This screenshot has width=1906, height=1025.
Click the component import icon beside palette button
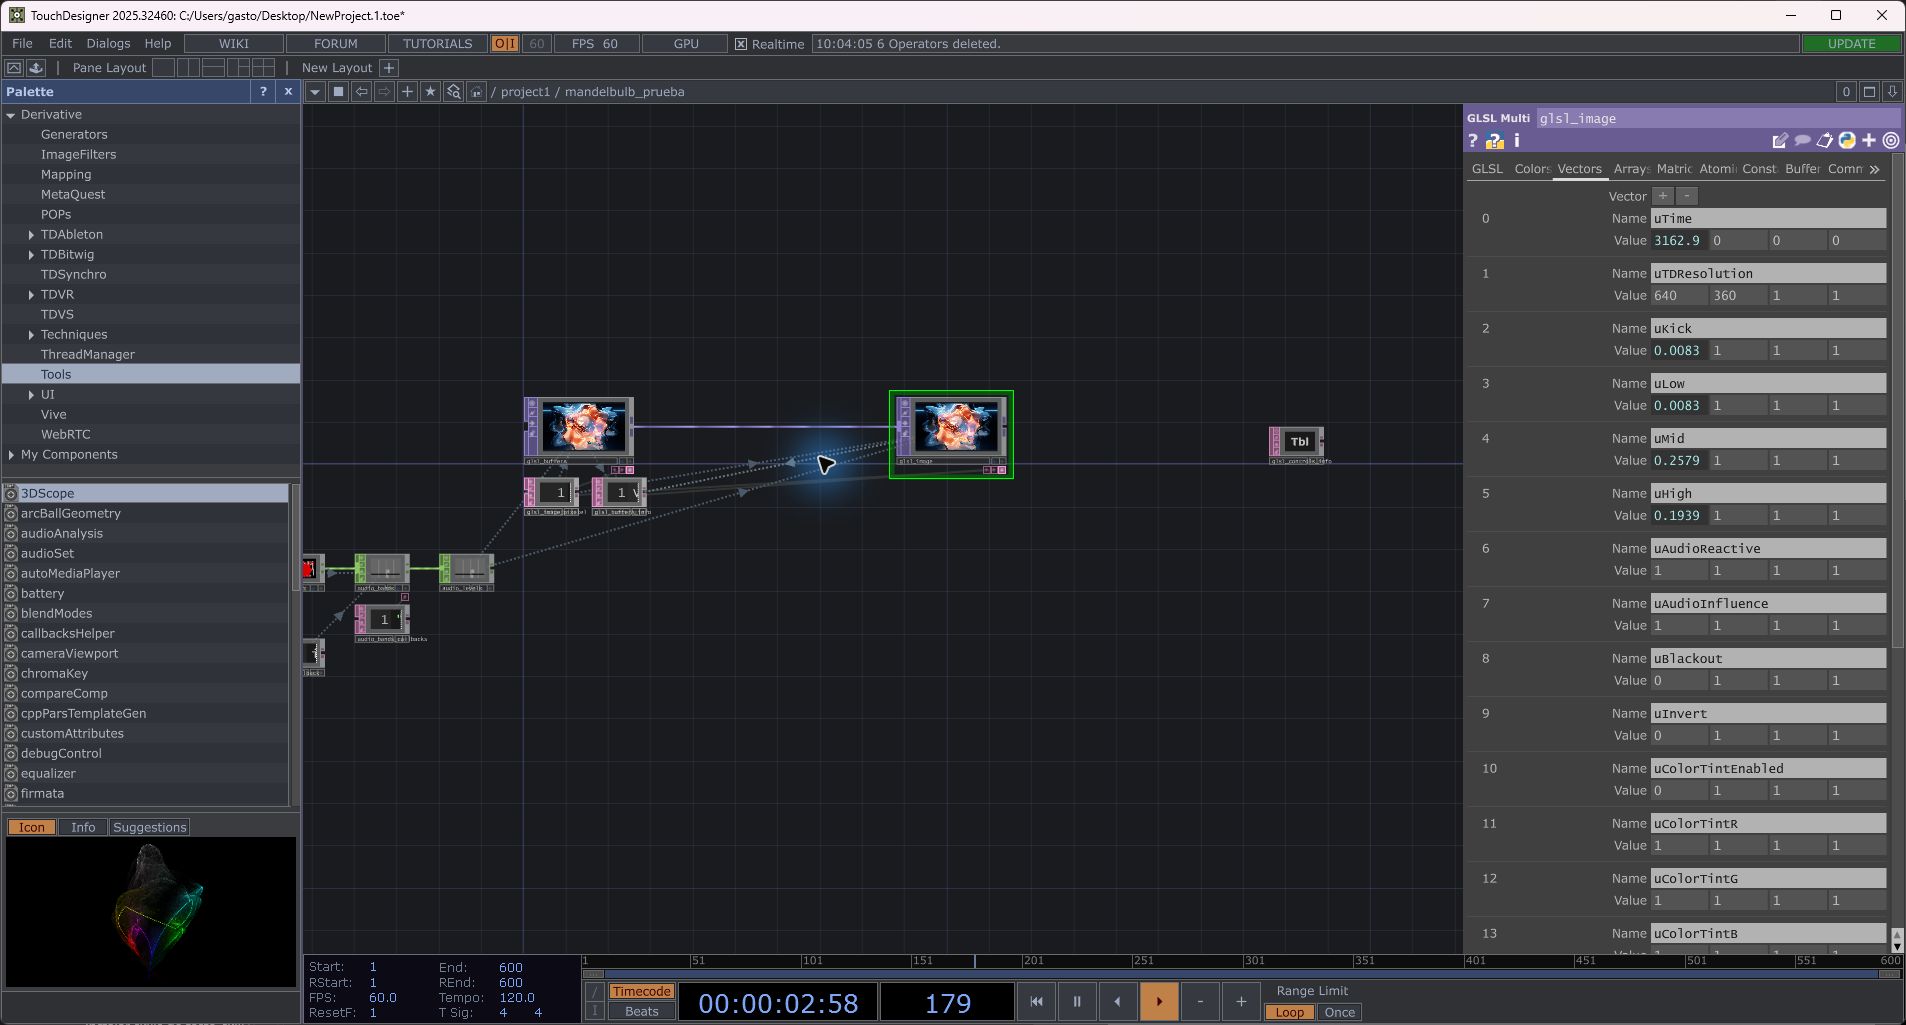click(36, 67)
